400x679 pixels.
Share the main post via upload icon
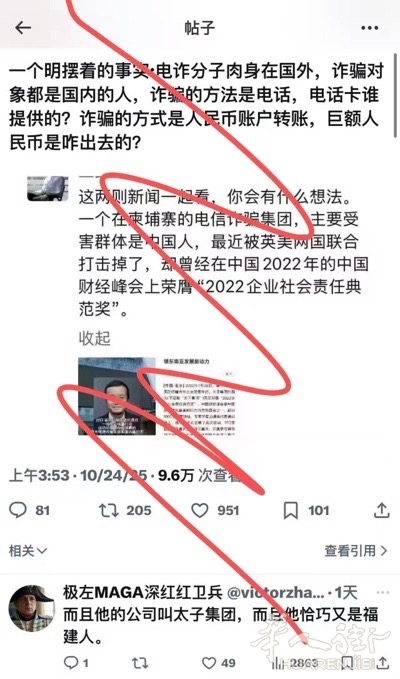tap(381, 510)
